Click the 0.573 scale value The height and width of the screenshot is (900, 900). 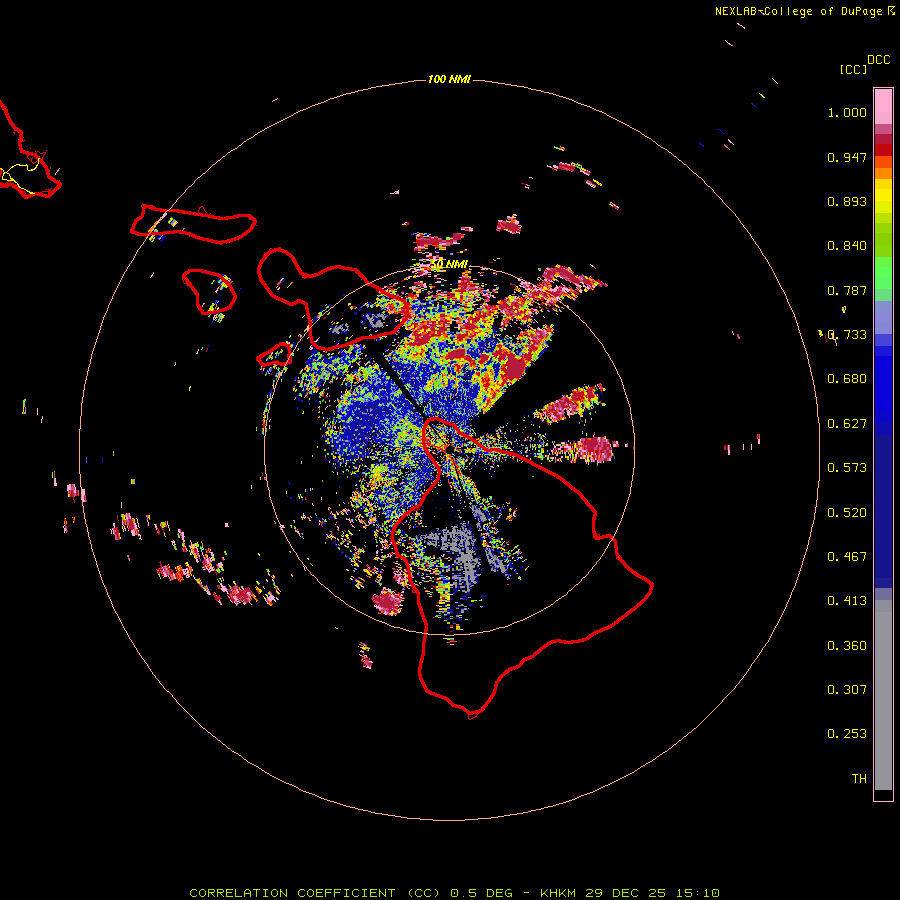[847, 468]
